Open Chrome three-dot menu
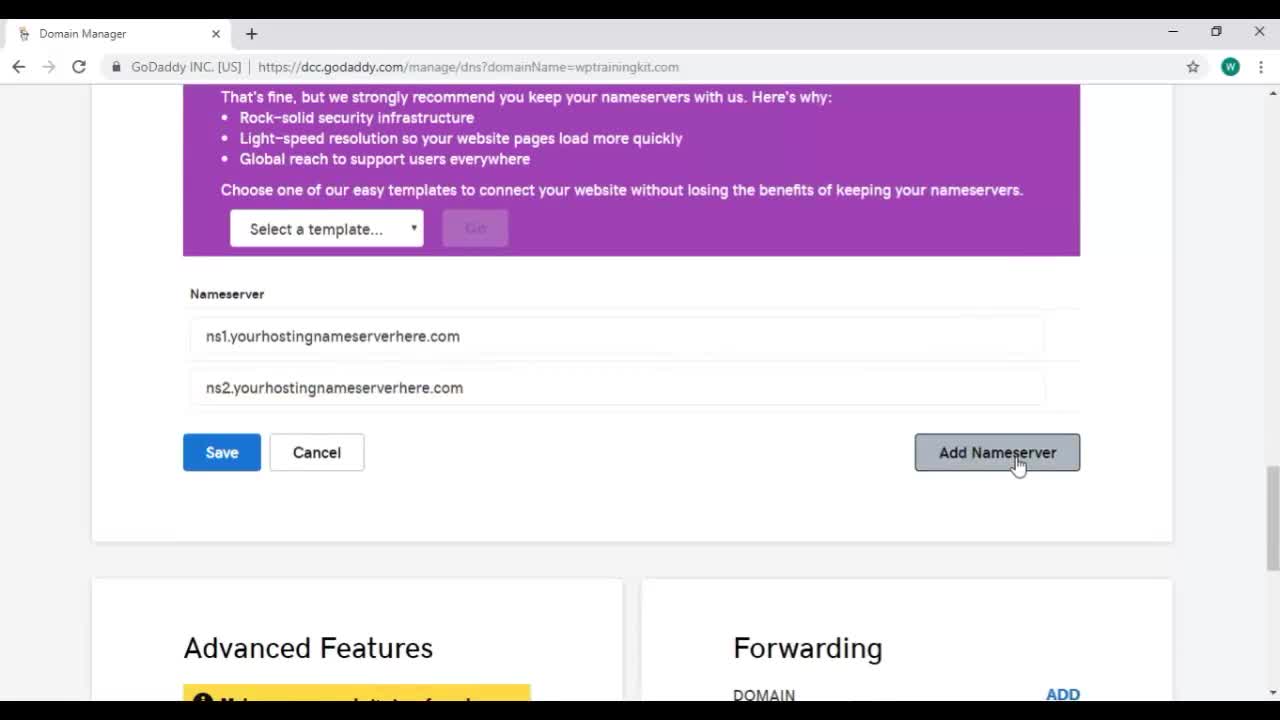1280x720 pixels. point(1261,67)
